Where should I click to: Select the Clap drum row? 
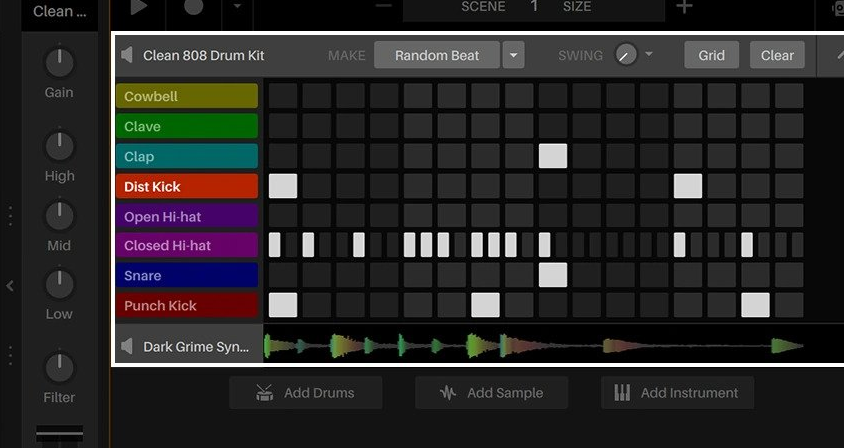point(187,156)
